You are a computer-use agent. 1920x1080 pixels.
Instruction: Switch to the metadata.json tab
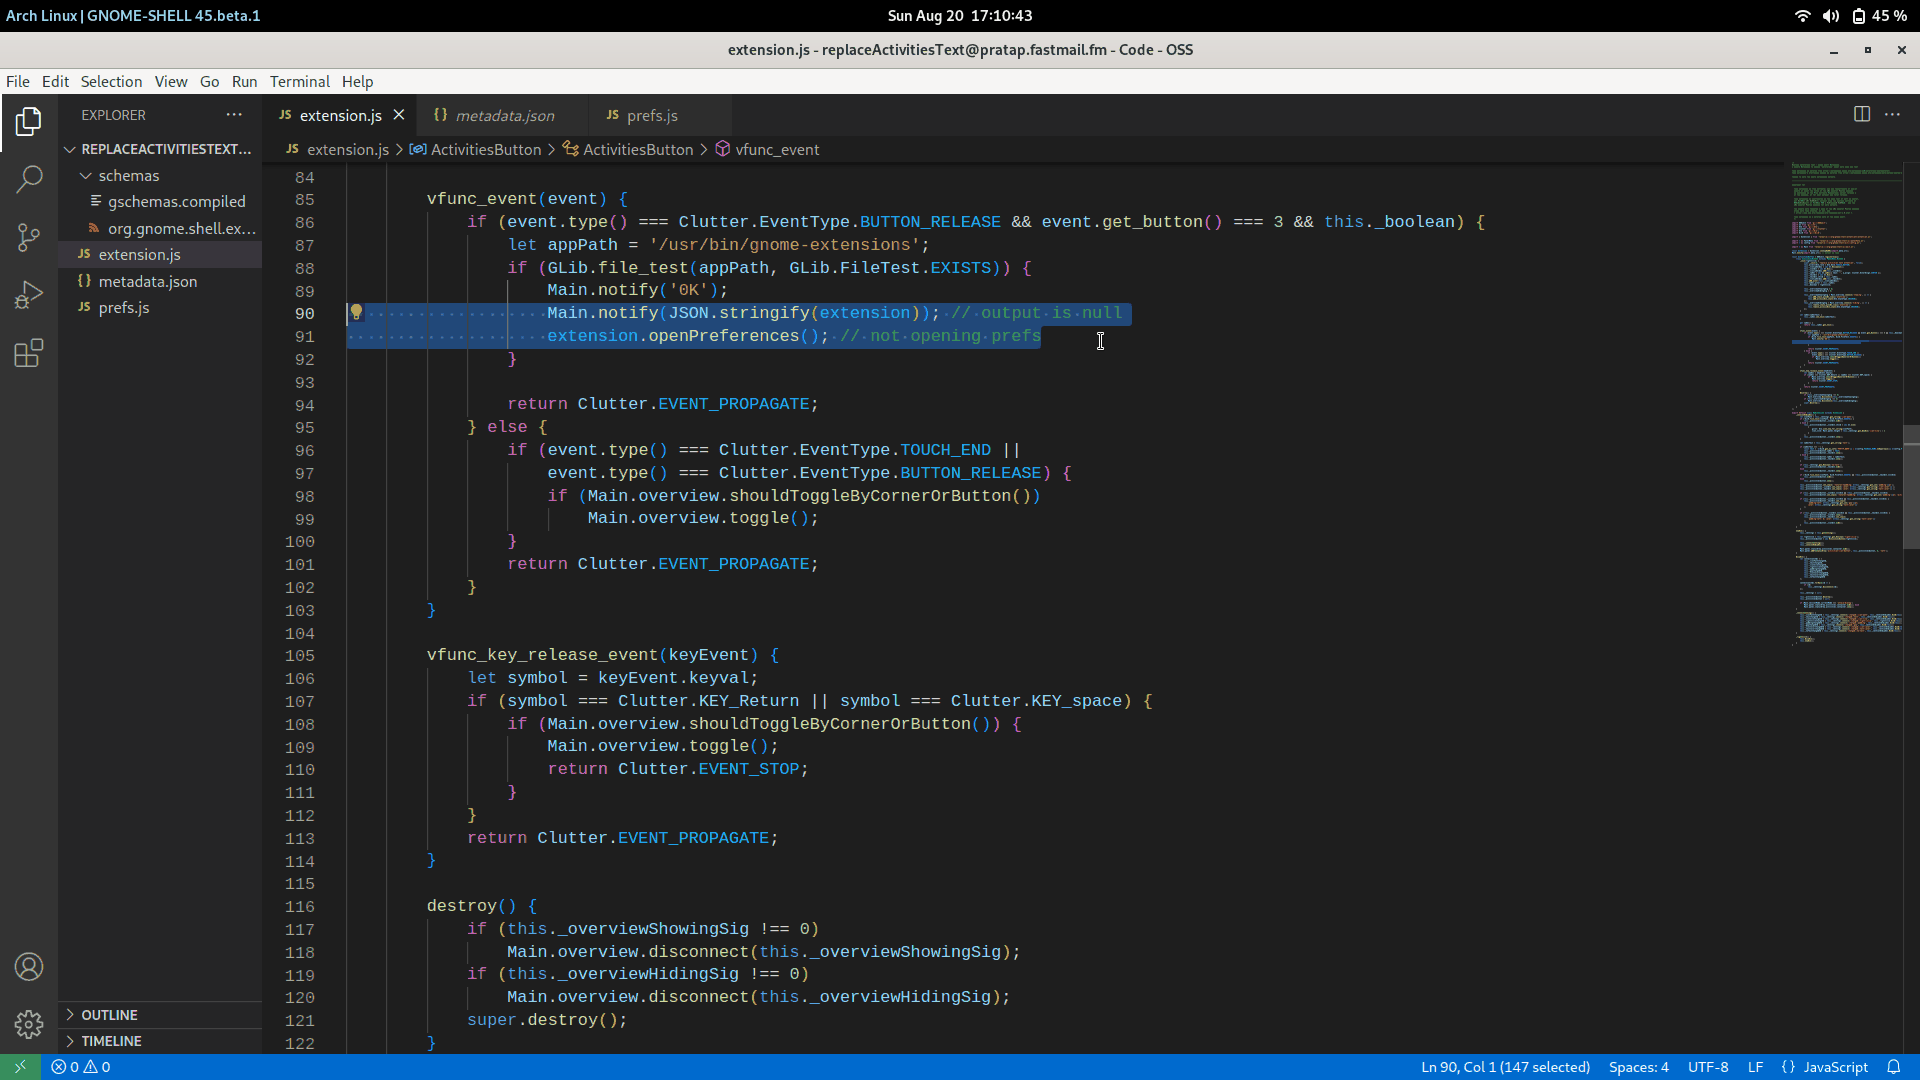503,115
